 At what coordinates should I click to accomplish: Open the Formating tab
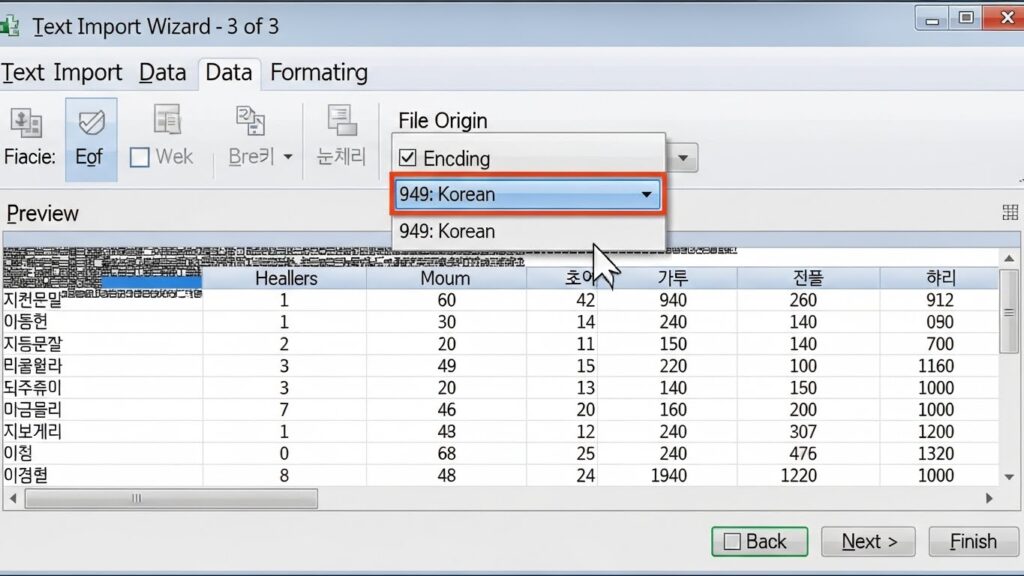(318, 72)
